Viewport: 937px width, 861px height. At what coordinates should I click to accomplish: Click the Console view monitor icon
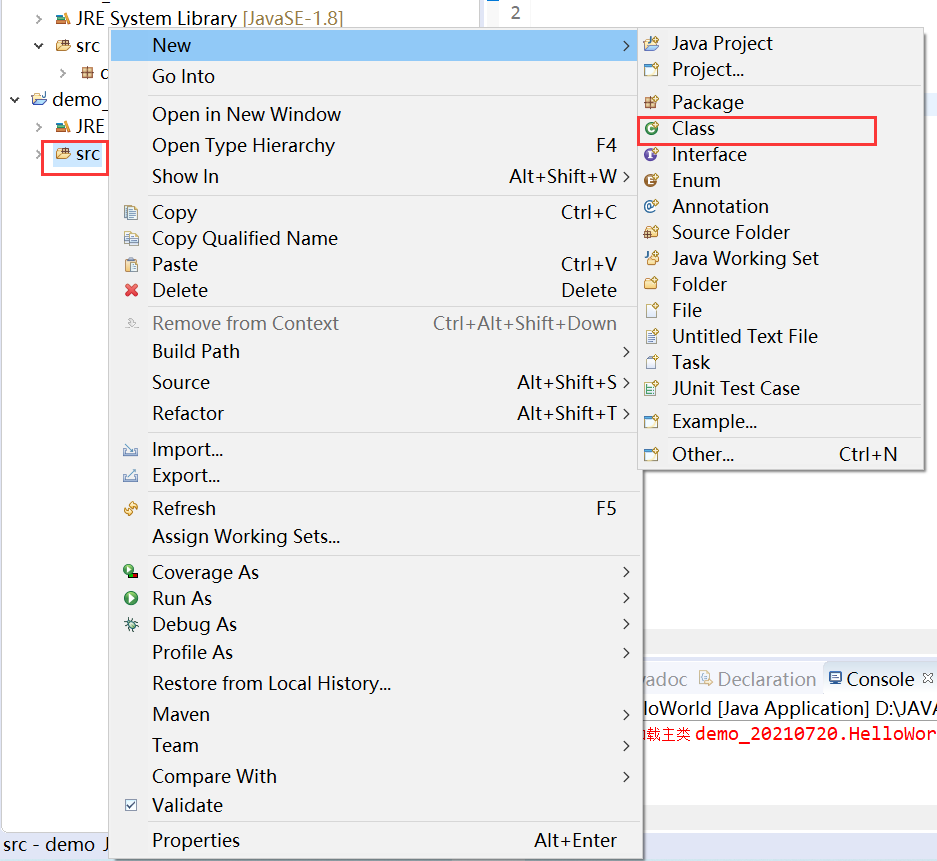835,678
